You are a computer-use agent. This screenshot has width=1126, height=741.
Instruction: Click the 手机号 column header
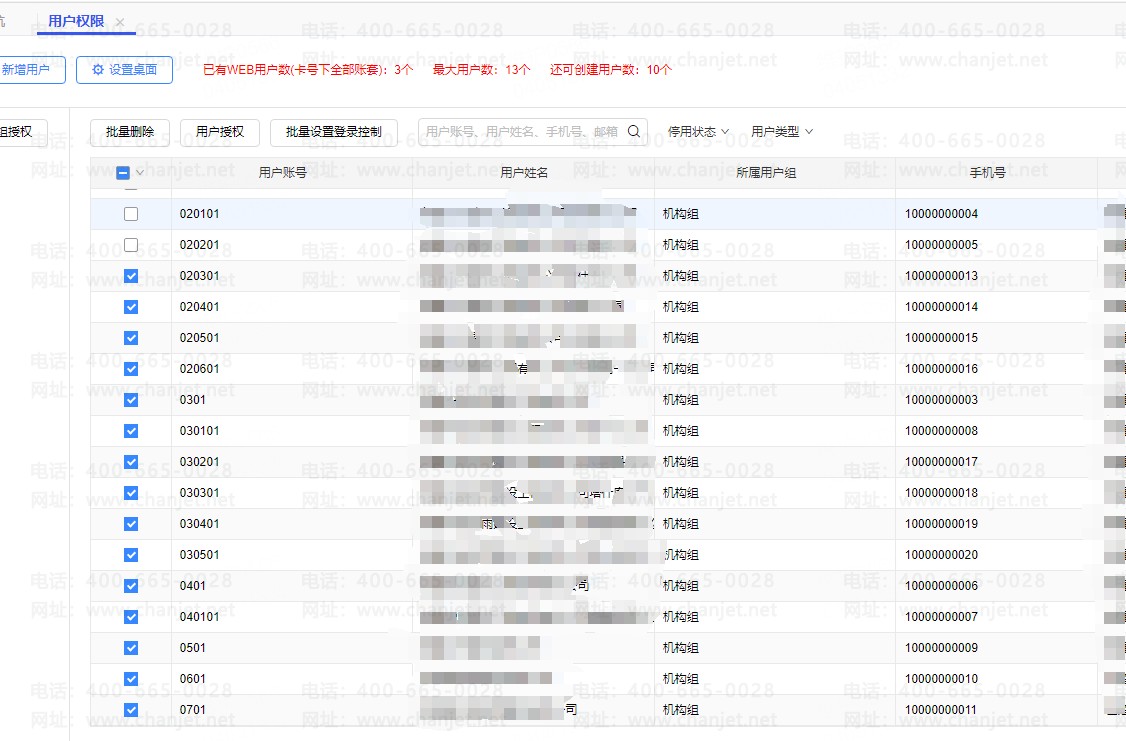tap(987, 173)
